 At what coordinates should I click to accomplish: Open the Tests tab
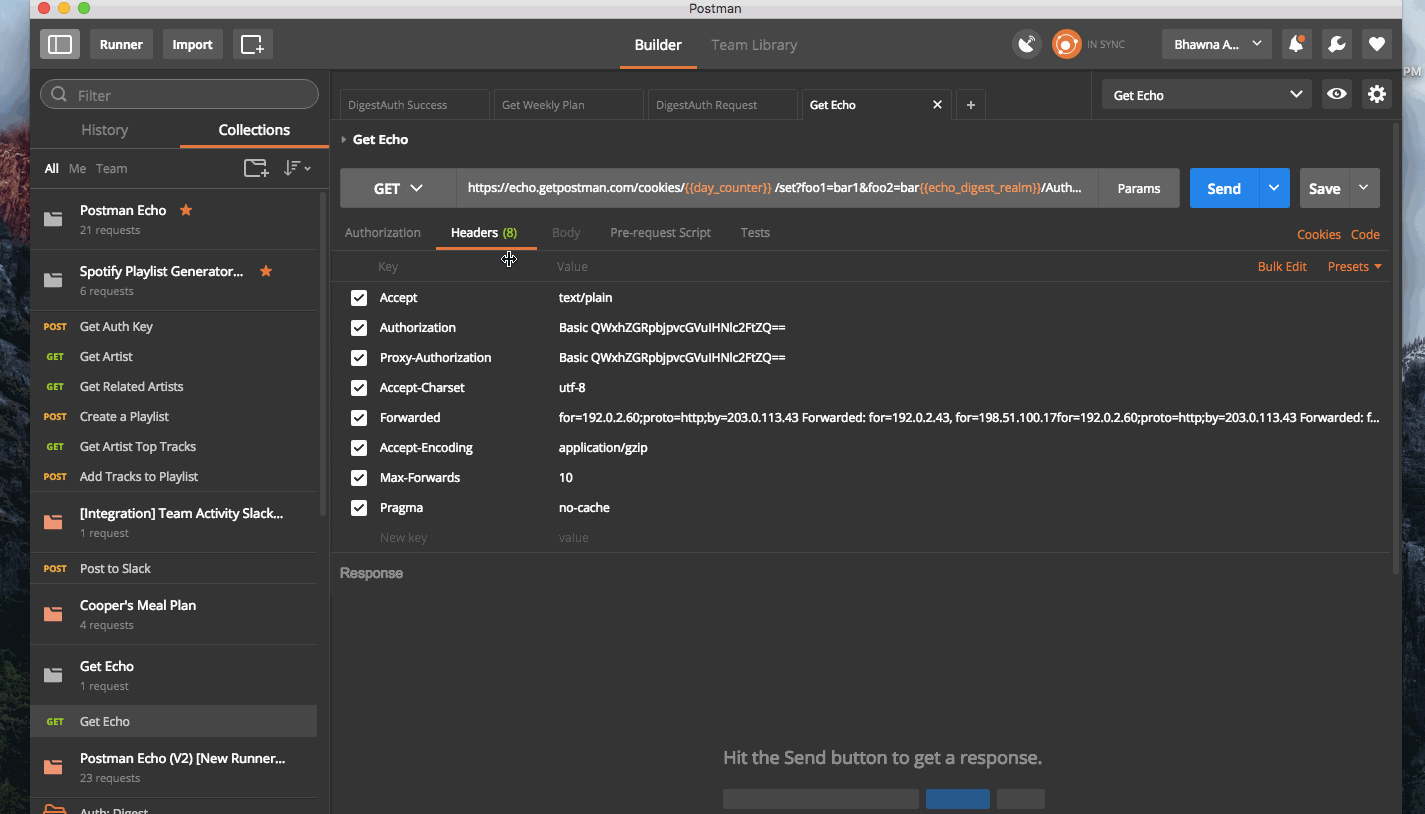click(x=755, y=232)
